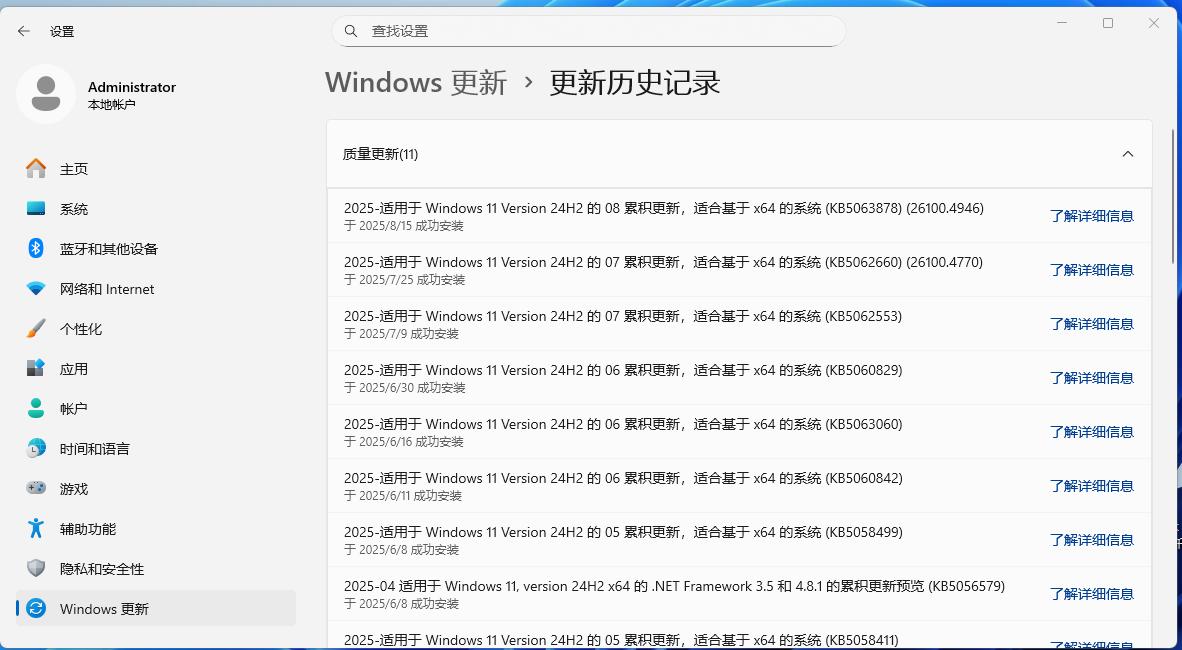Click the 应用 apps icon
The height and width of the screenshot is (650, 1182).
point(35,368)
